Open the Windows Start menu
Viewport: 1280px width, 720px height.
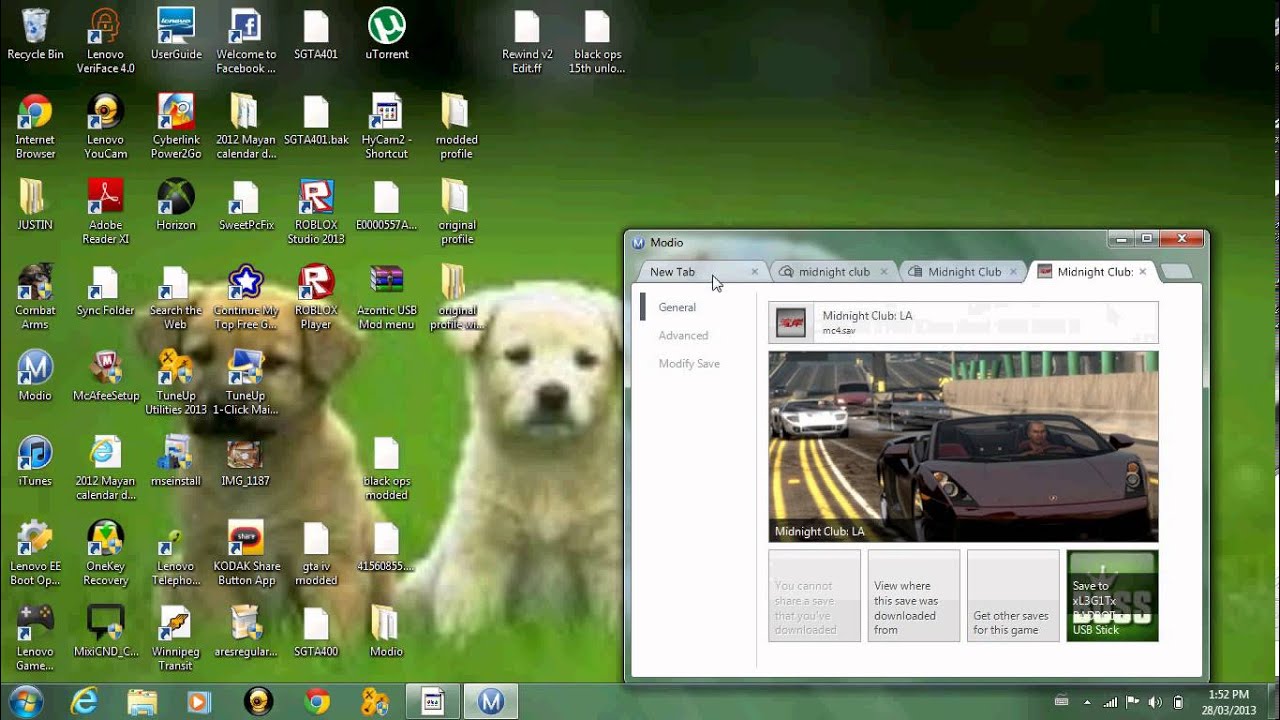point(24,701)
